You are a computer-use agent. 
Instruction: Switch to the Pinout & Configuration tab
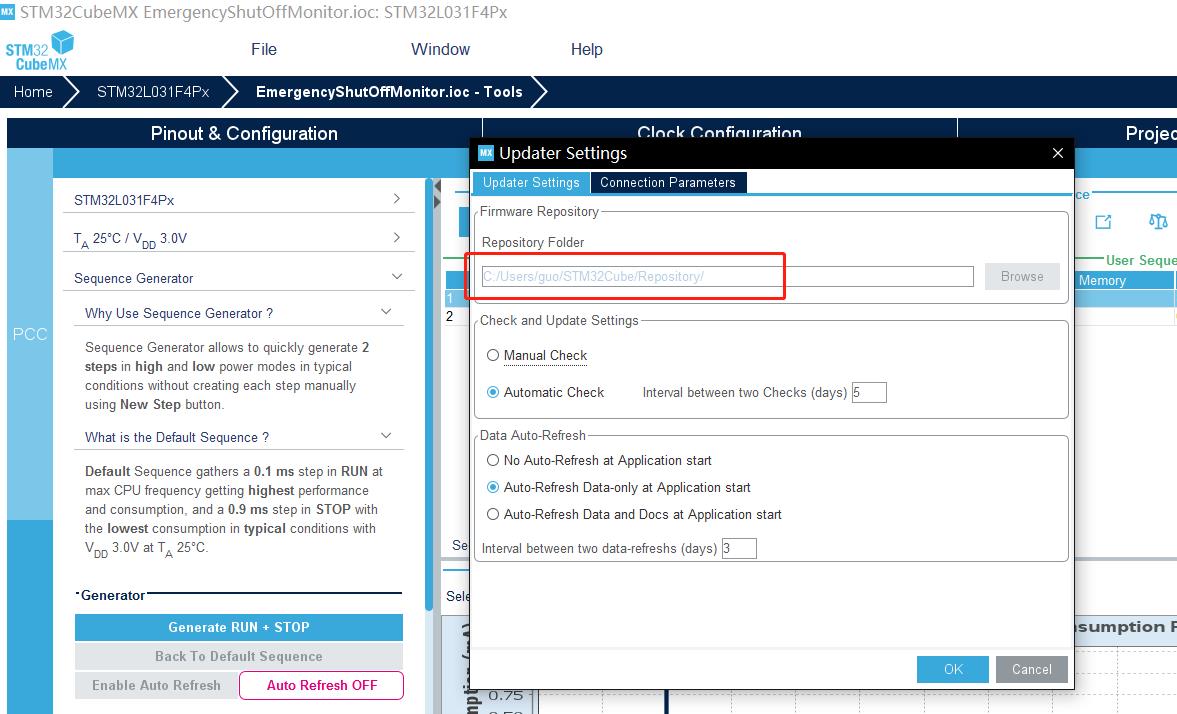click(244, 133)
